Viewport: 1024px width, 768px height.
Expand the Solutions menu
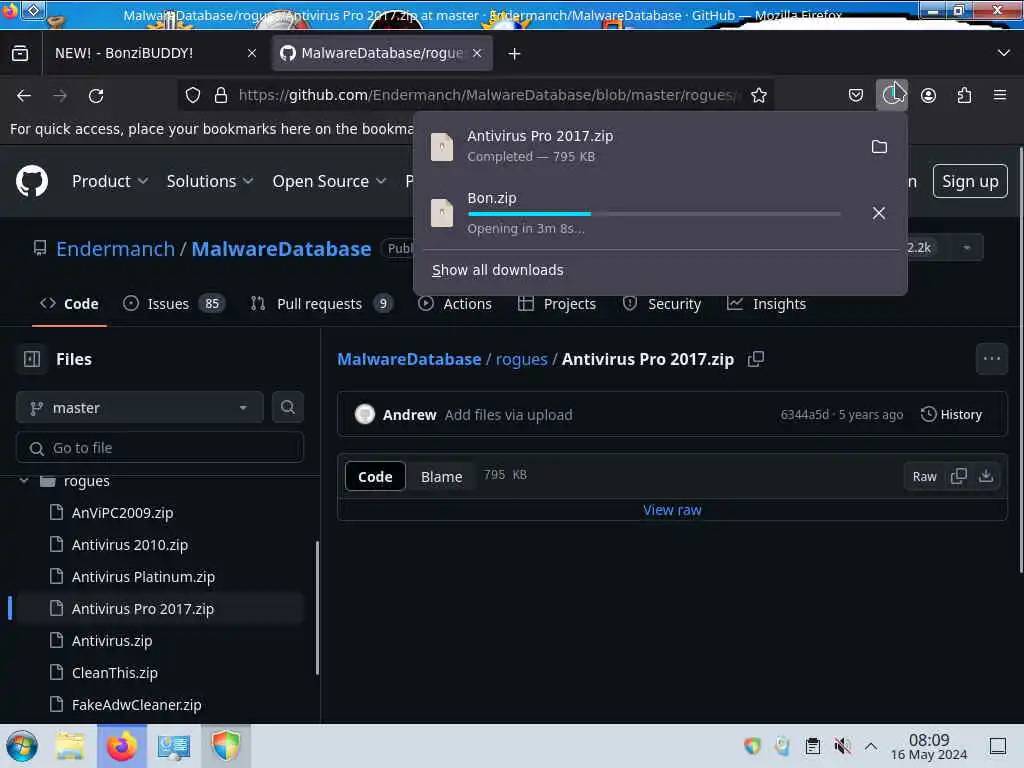click(210, 182)
